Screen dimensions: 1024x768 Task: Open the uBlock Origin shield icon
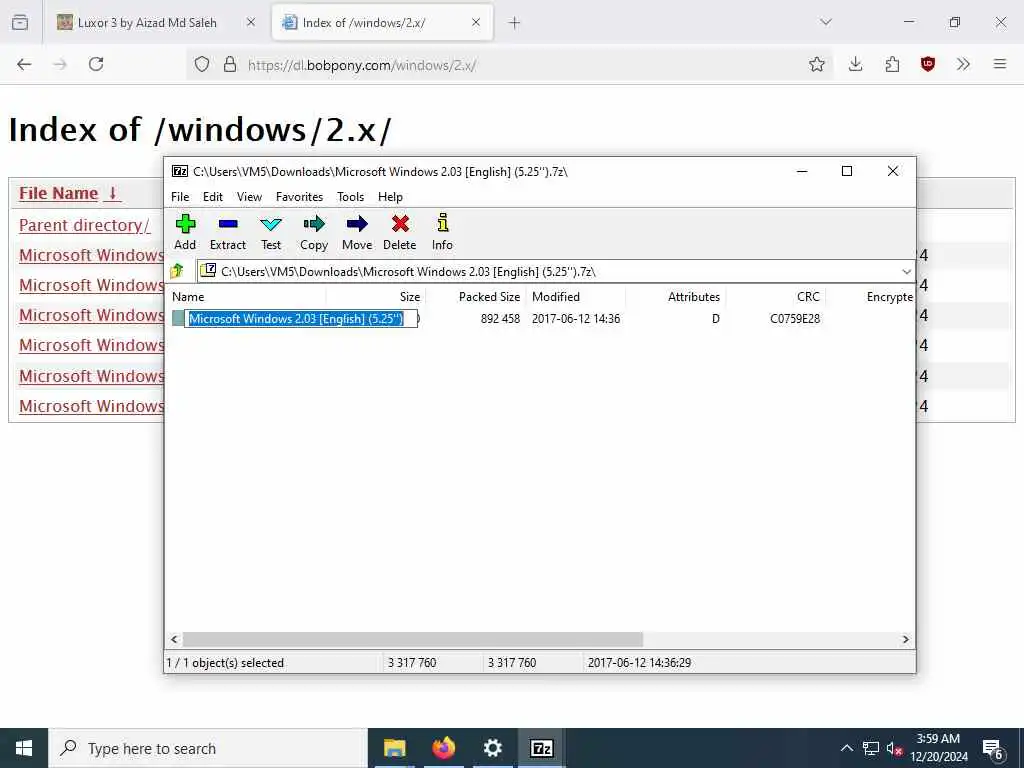927,64
